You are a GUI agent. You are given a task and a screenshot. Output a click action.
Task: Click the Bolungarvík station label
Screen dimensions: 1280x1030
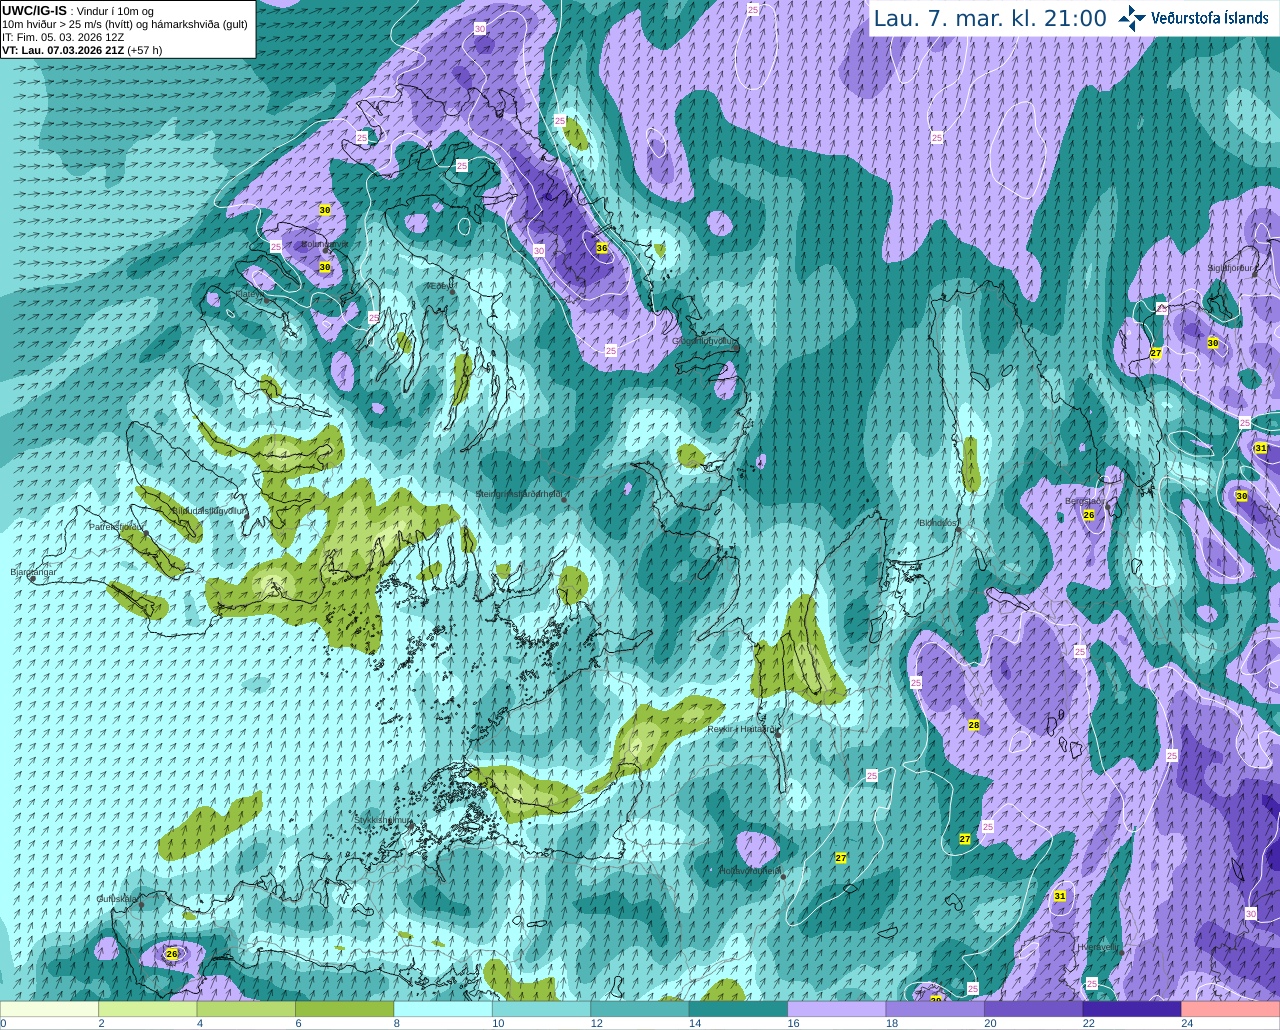pyautogui.click(x=326, y=244)
